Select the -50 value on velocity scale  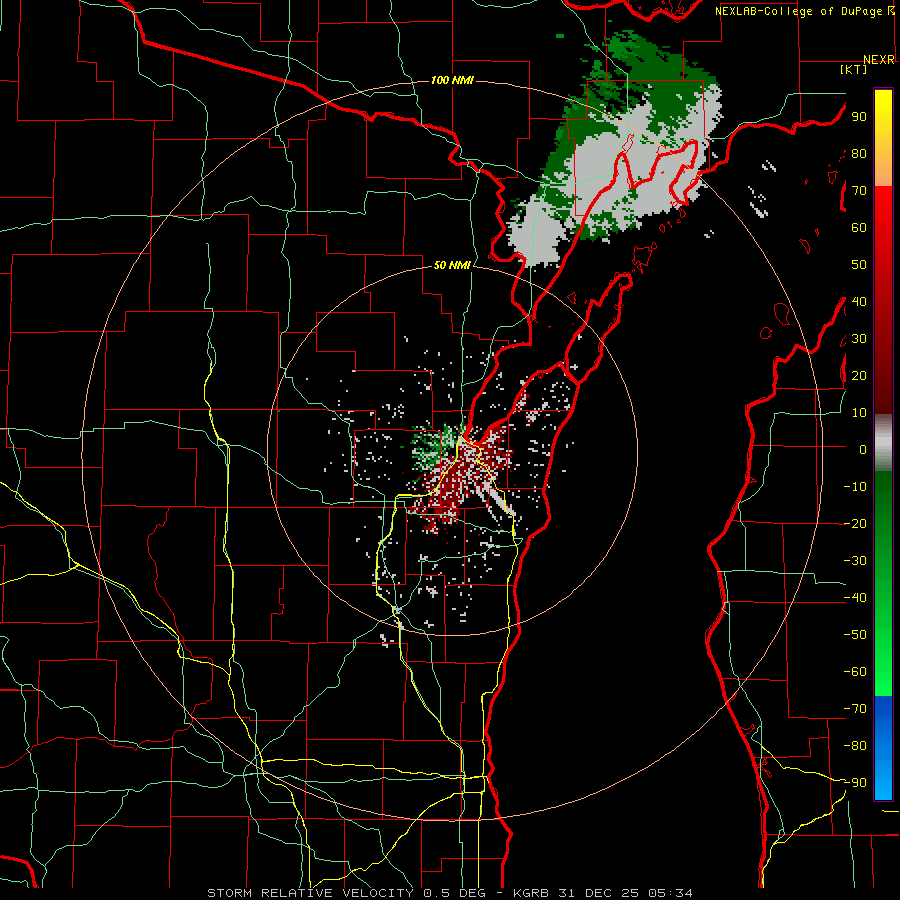tap(855, 635)
